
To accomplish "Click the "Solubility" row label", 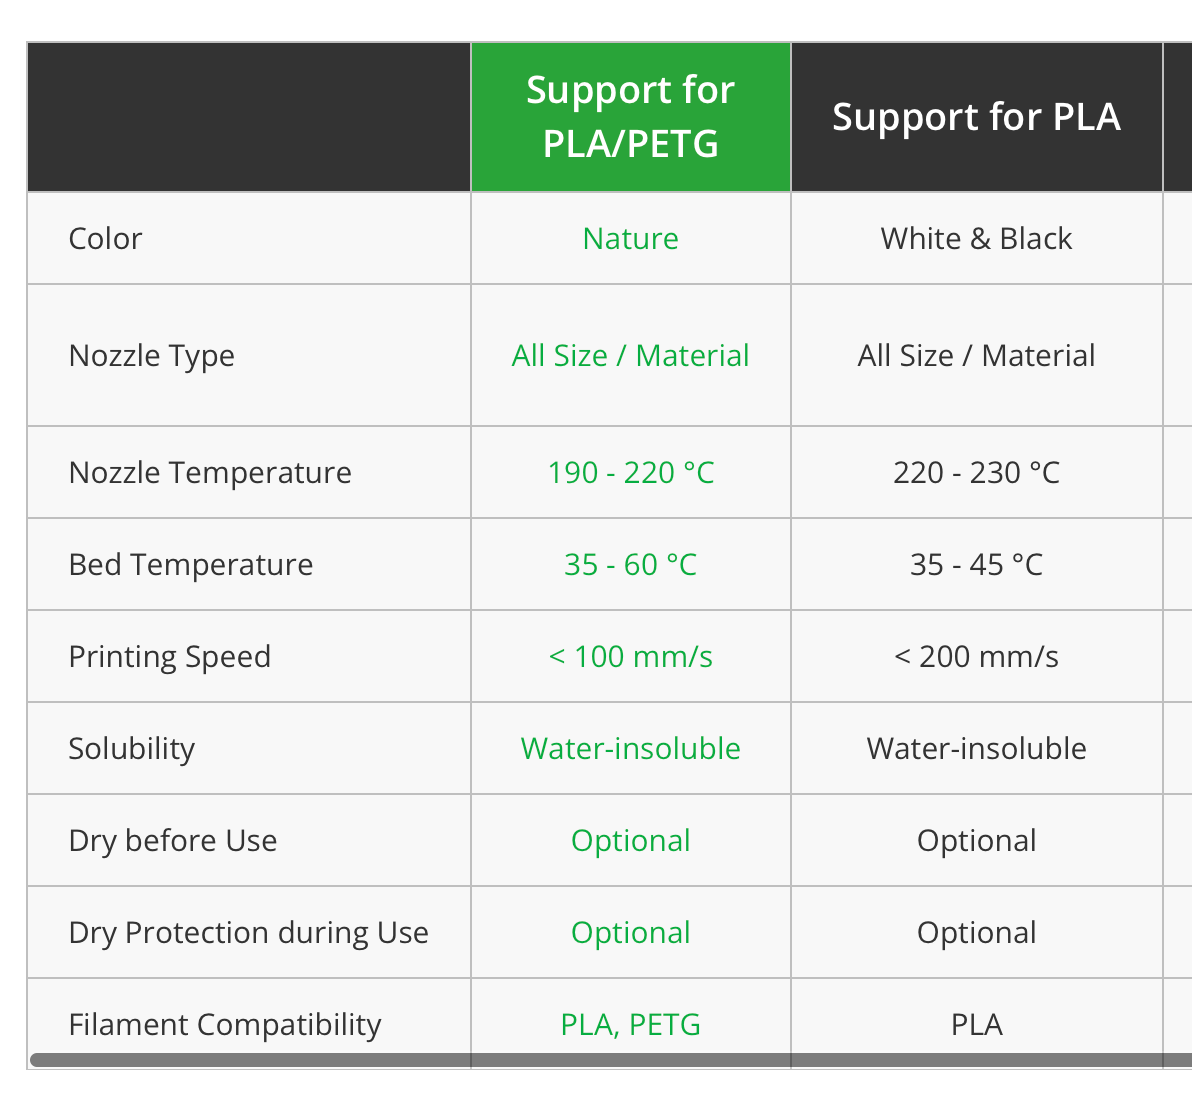I will [132, 749].
